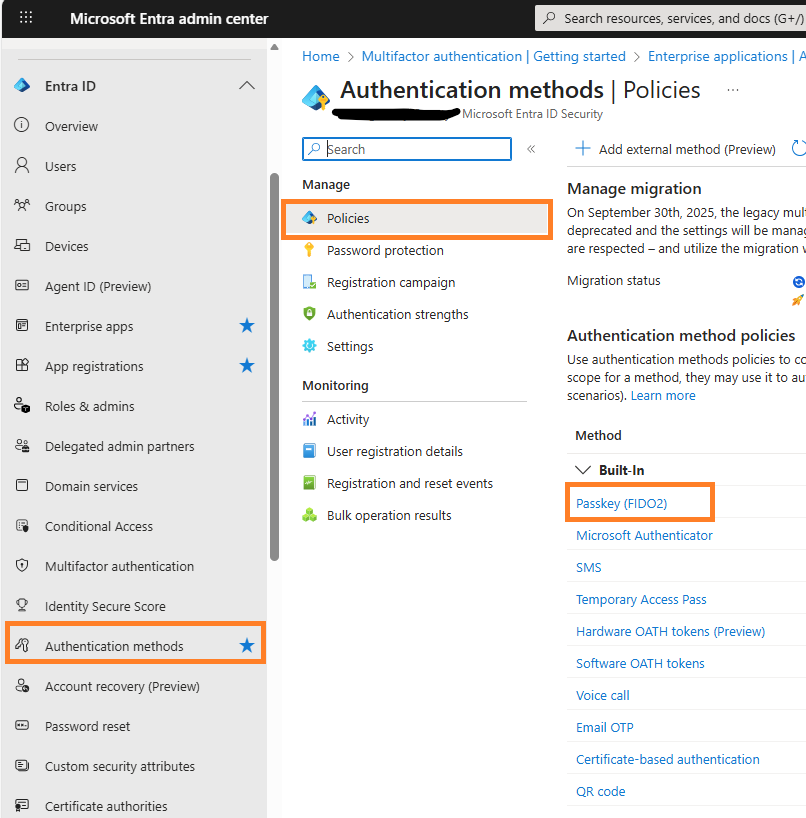Click inside the policies Search box
Screen dimensions: 806x818
406,148
